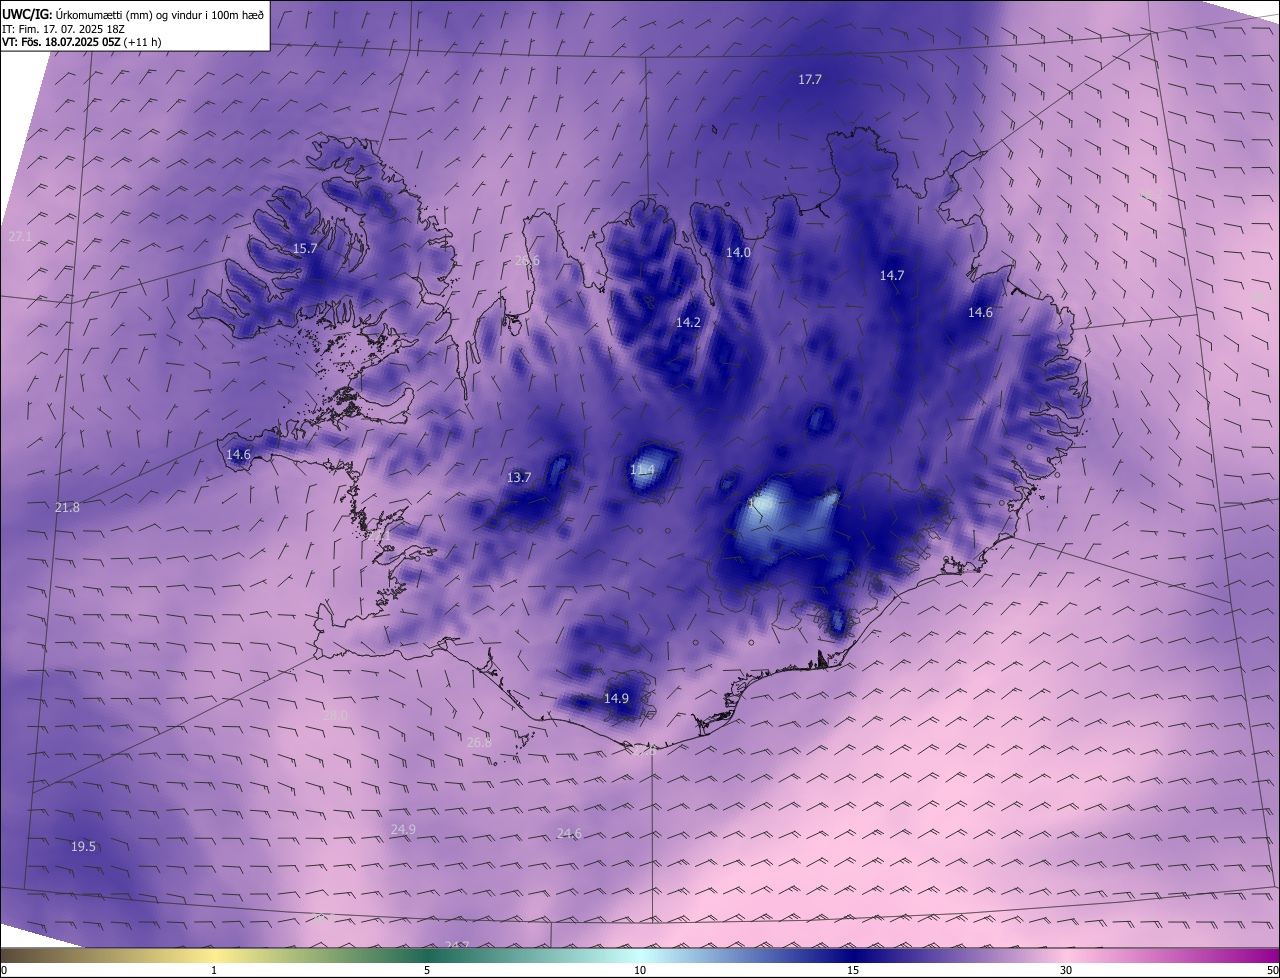Click the 21.8 value off the west coast
This screenshot has height=978, width=1280.
(x=67, y=508)
